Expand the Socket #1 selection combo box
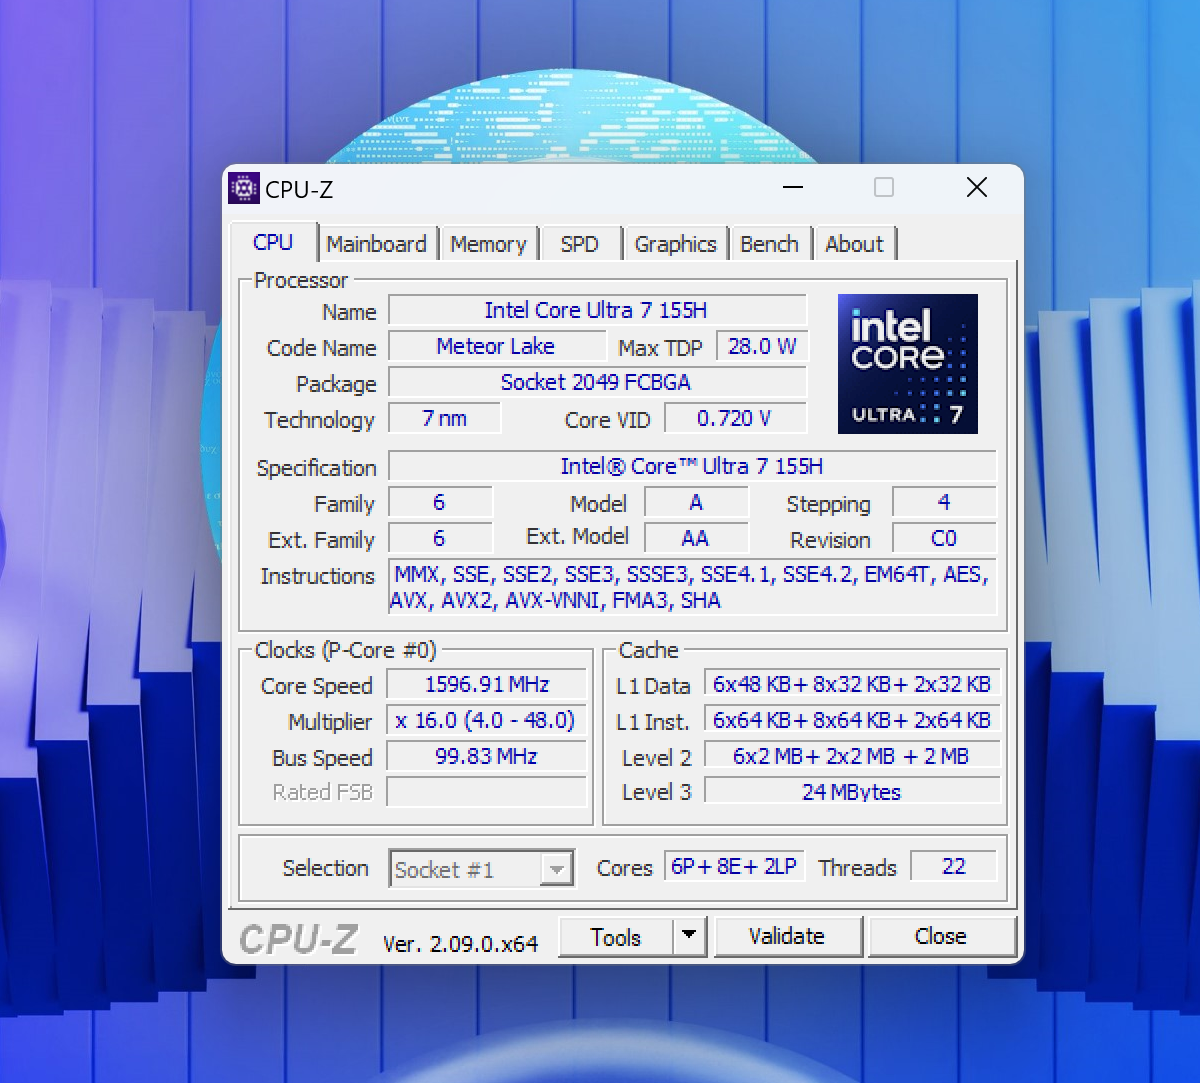Viewport: 1200px width, 1083px height. tap(482, 869)
